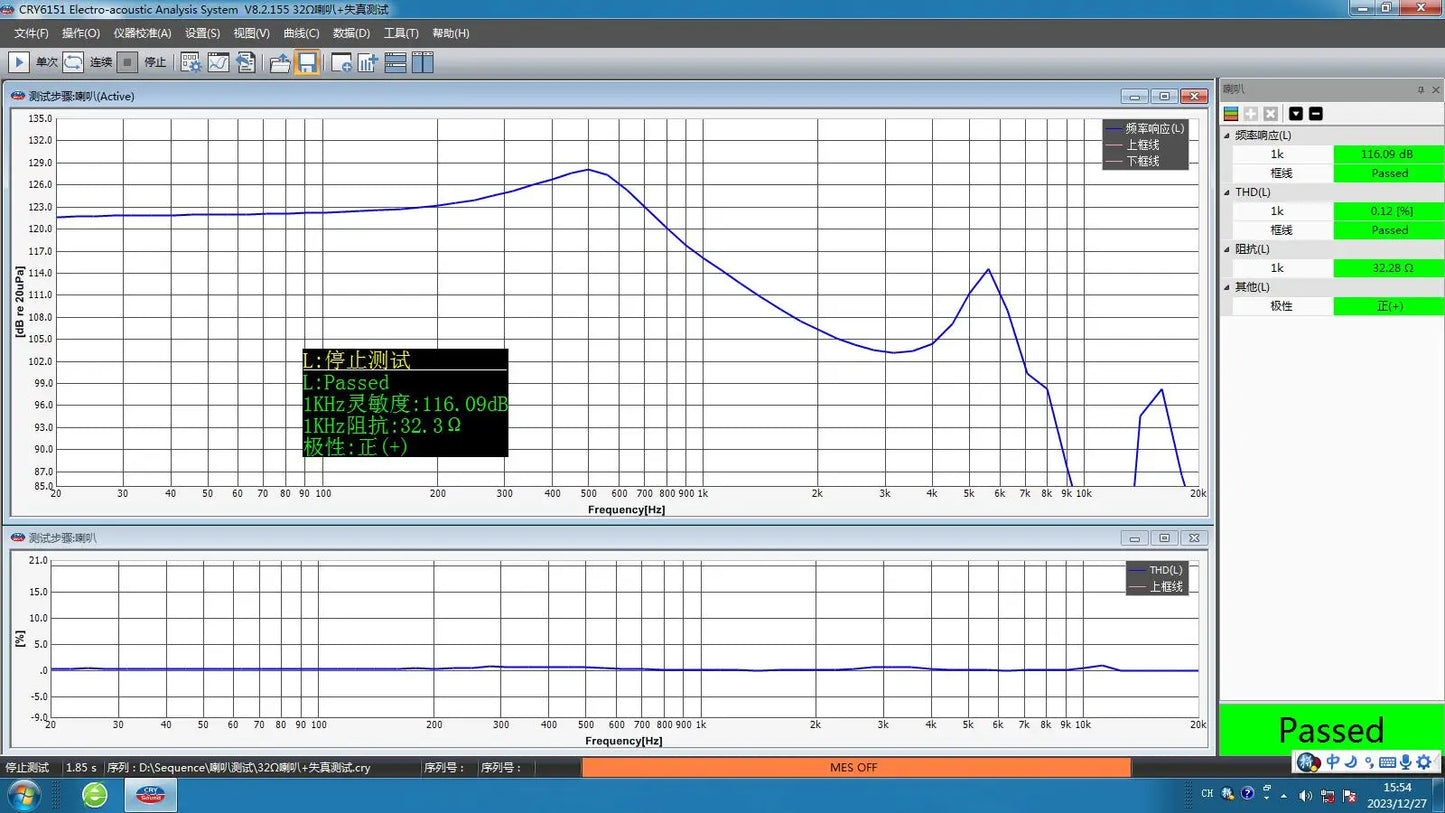Save using the floppy disk icon
1445x813 pixels.
point(307,63)
